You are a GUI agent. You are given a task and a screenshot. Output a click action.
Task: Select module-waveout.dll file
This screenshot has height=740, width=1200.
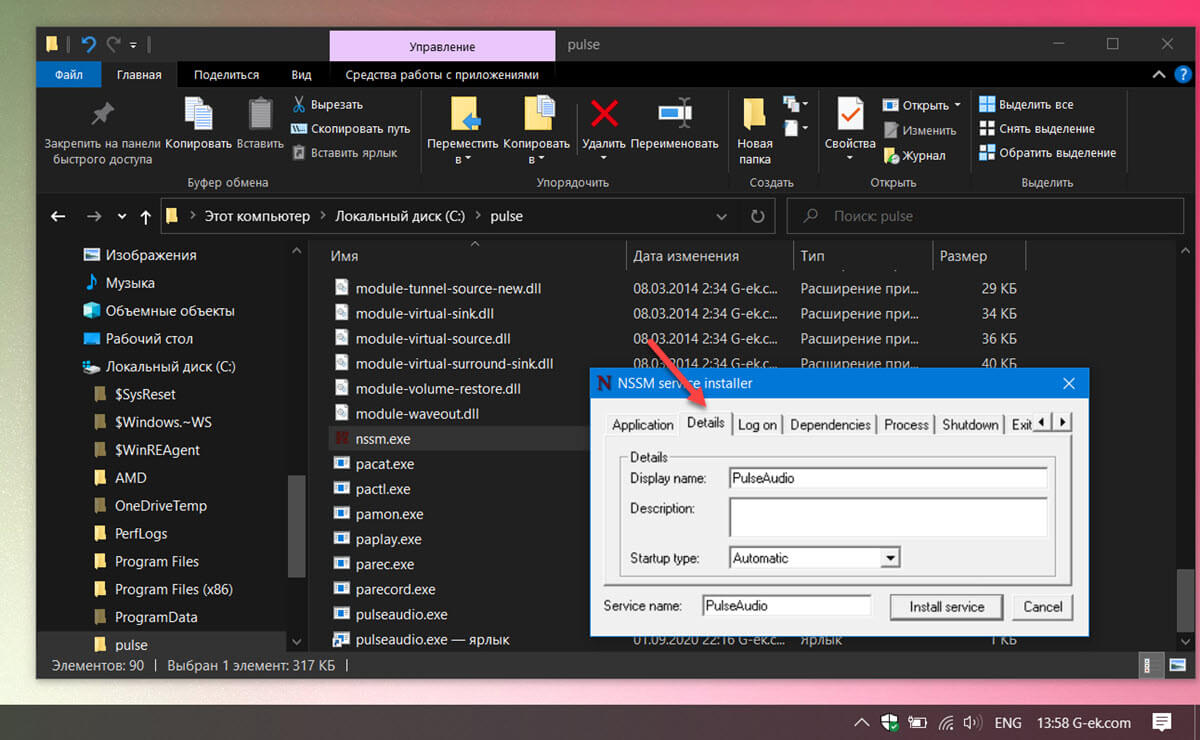pos(417,414)
